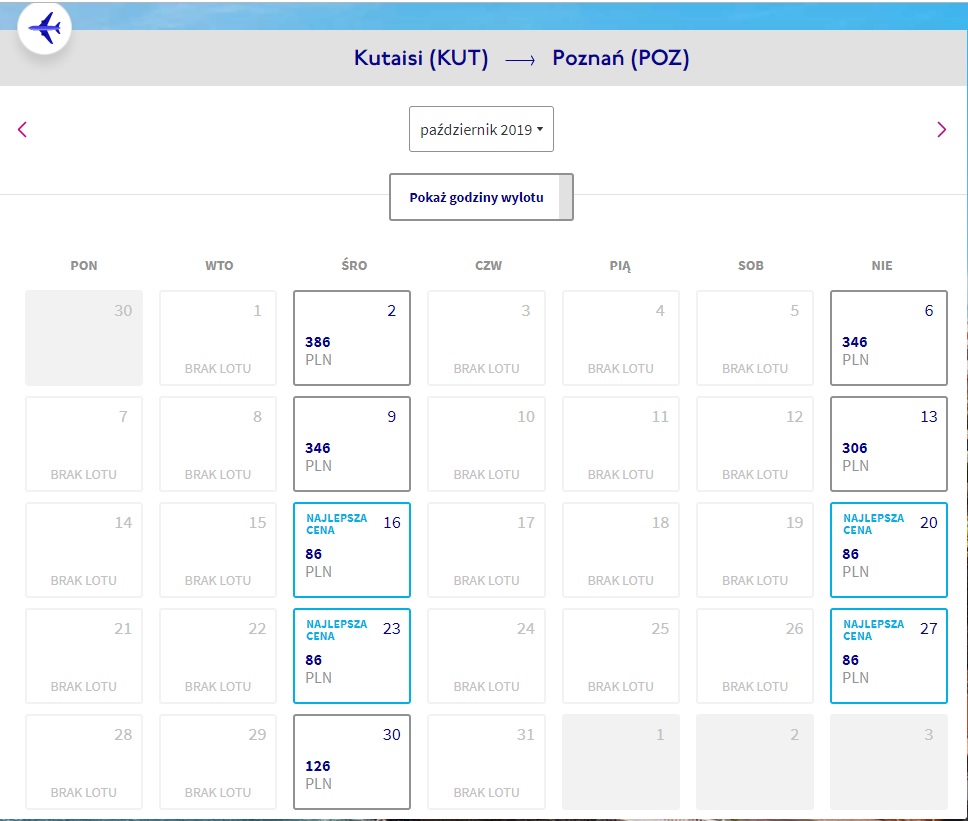Open the październik 2019 month dropdown
Viewport: 968px width, 821px height.
point(481,129)
